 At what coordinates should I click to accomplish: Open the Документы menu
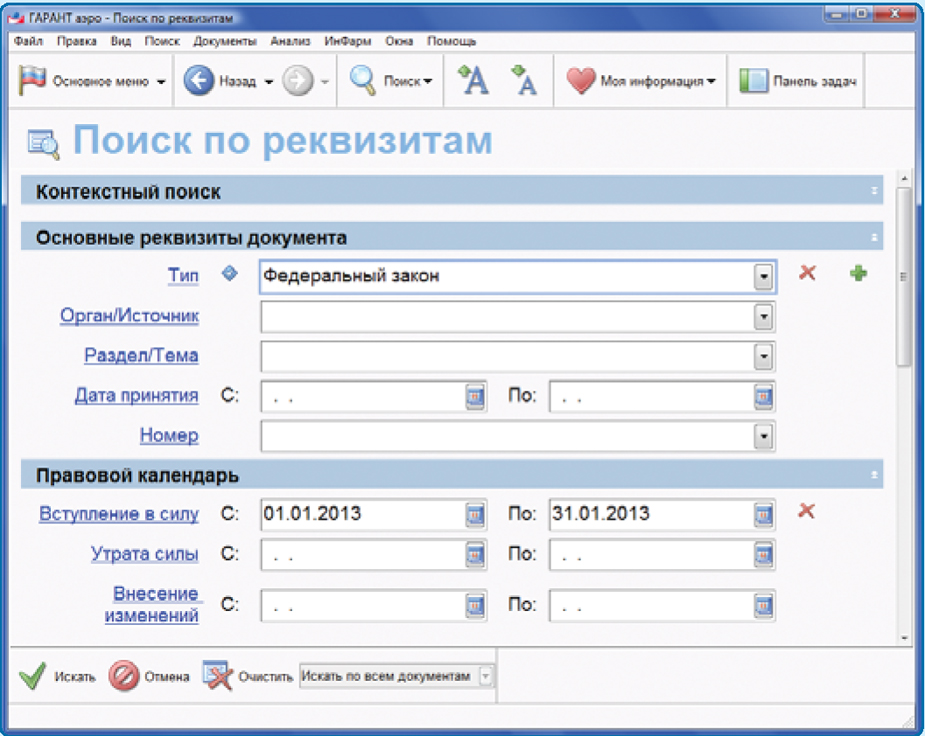[226, 42]
